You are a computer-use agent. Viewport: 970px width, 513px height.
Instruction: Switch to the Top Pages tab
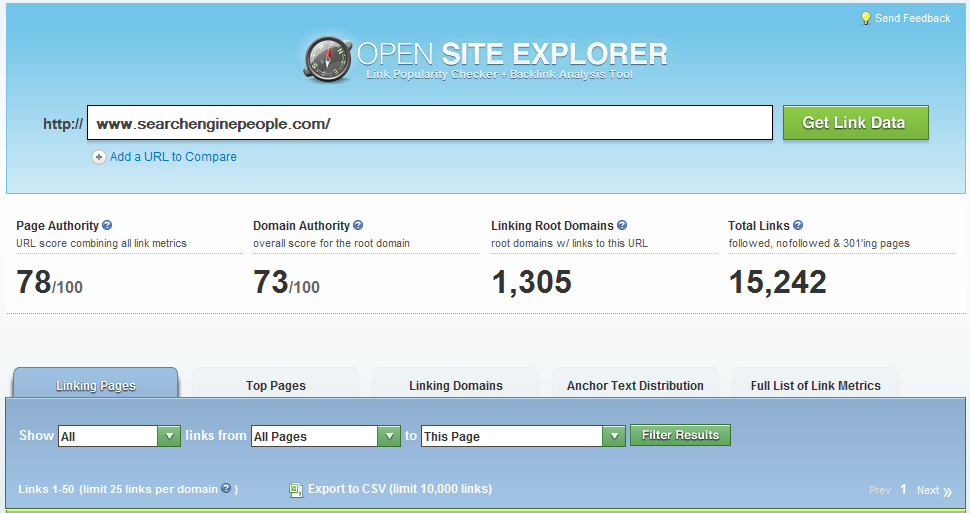(276, 385)
